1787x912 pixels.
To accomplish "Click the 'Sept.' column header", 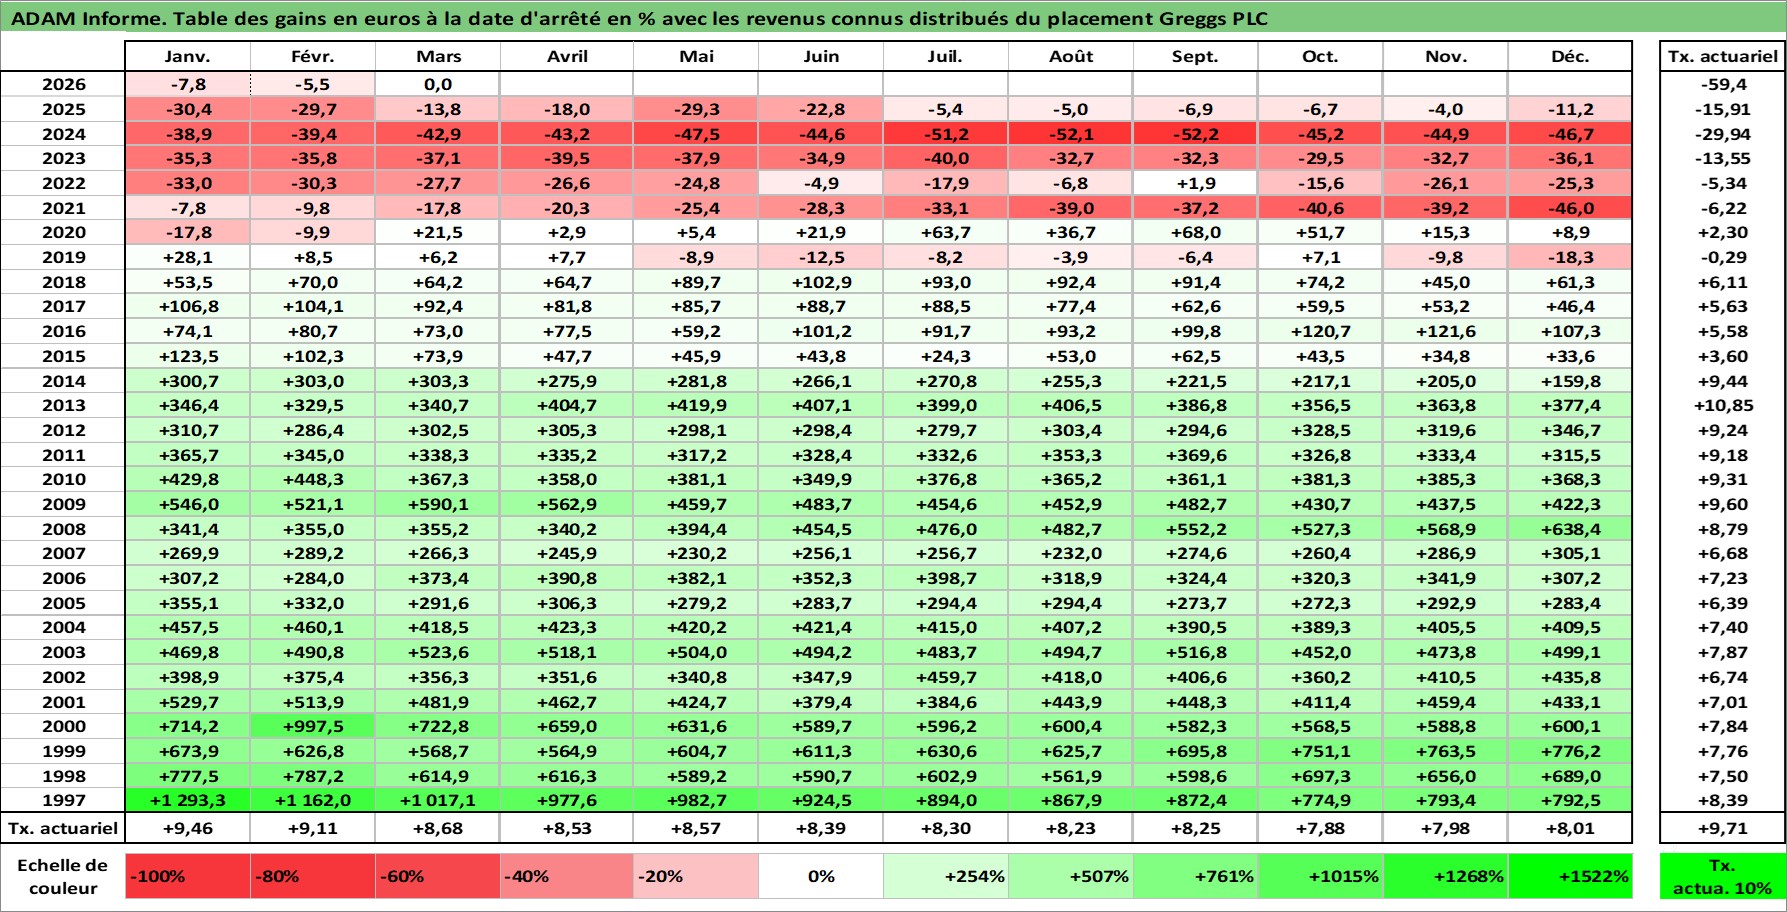I will [1196, 57].
